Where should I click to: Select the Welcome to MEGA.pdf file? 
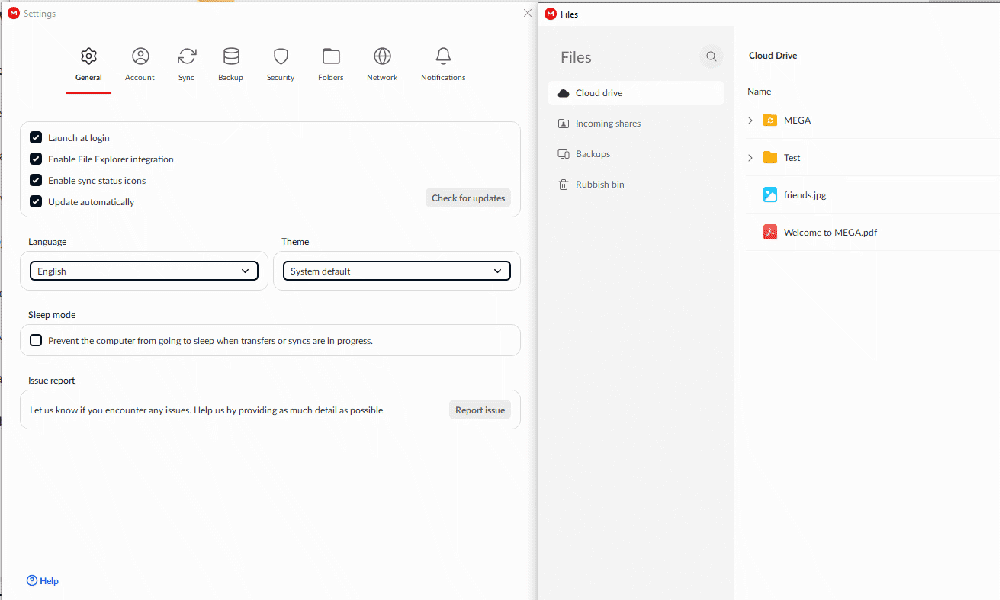point(830,233)
